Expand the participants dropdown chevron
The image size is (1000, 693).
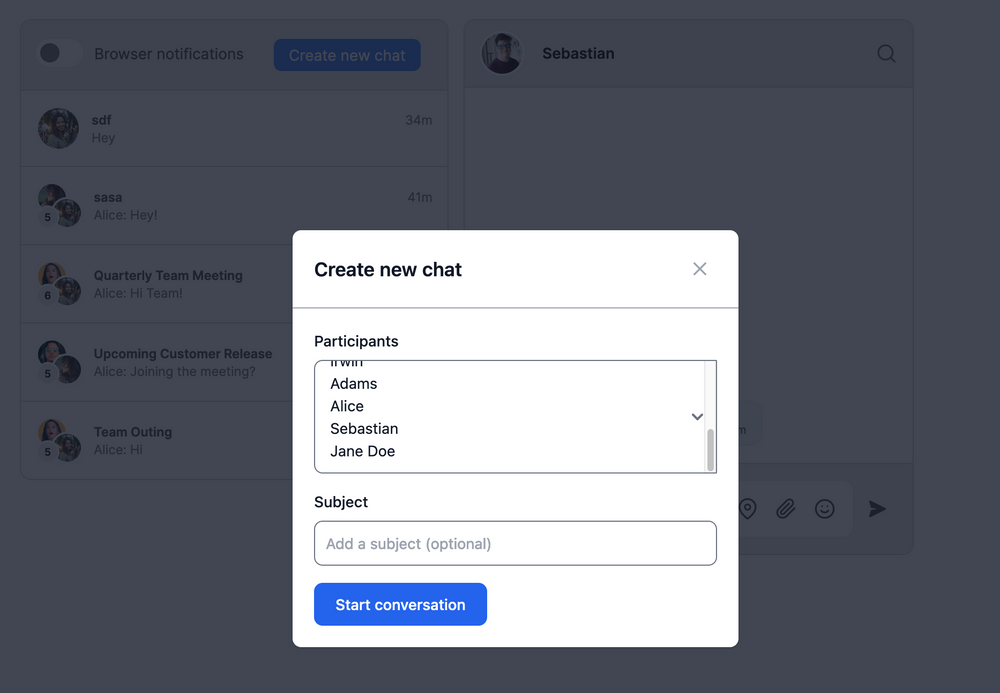pyautogui.click(x=697, y=417)
